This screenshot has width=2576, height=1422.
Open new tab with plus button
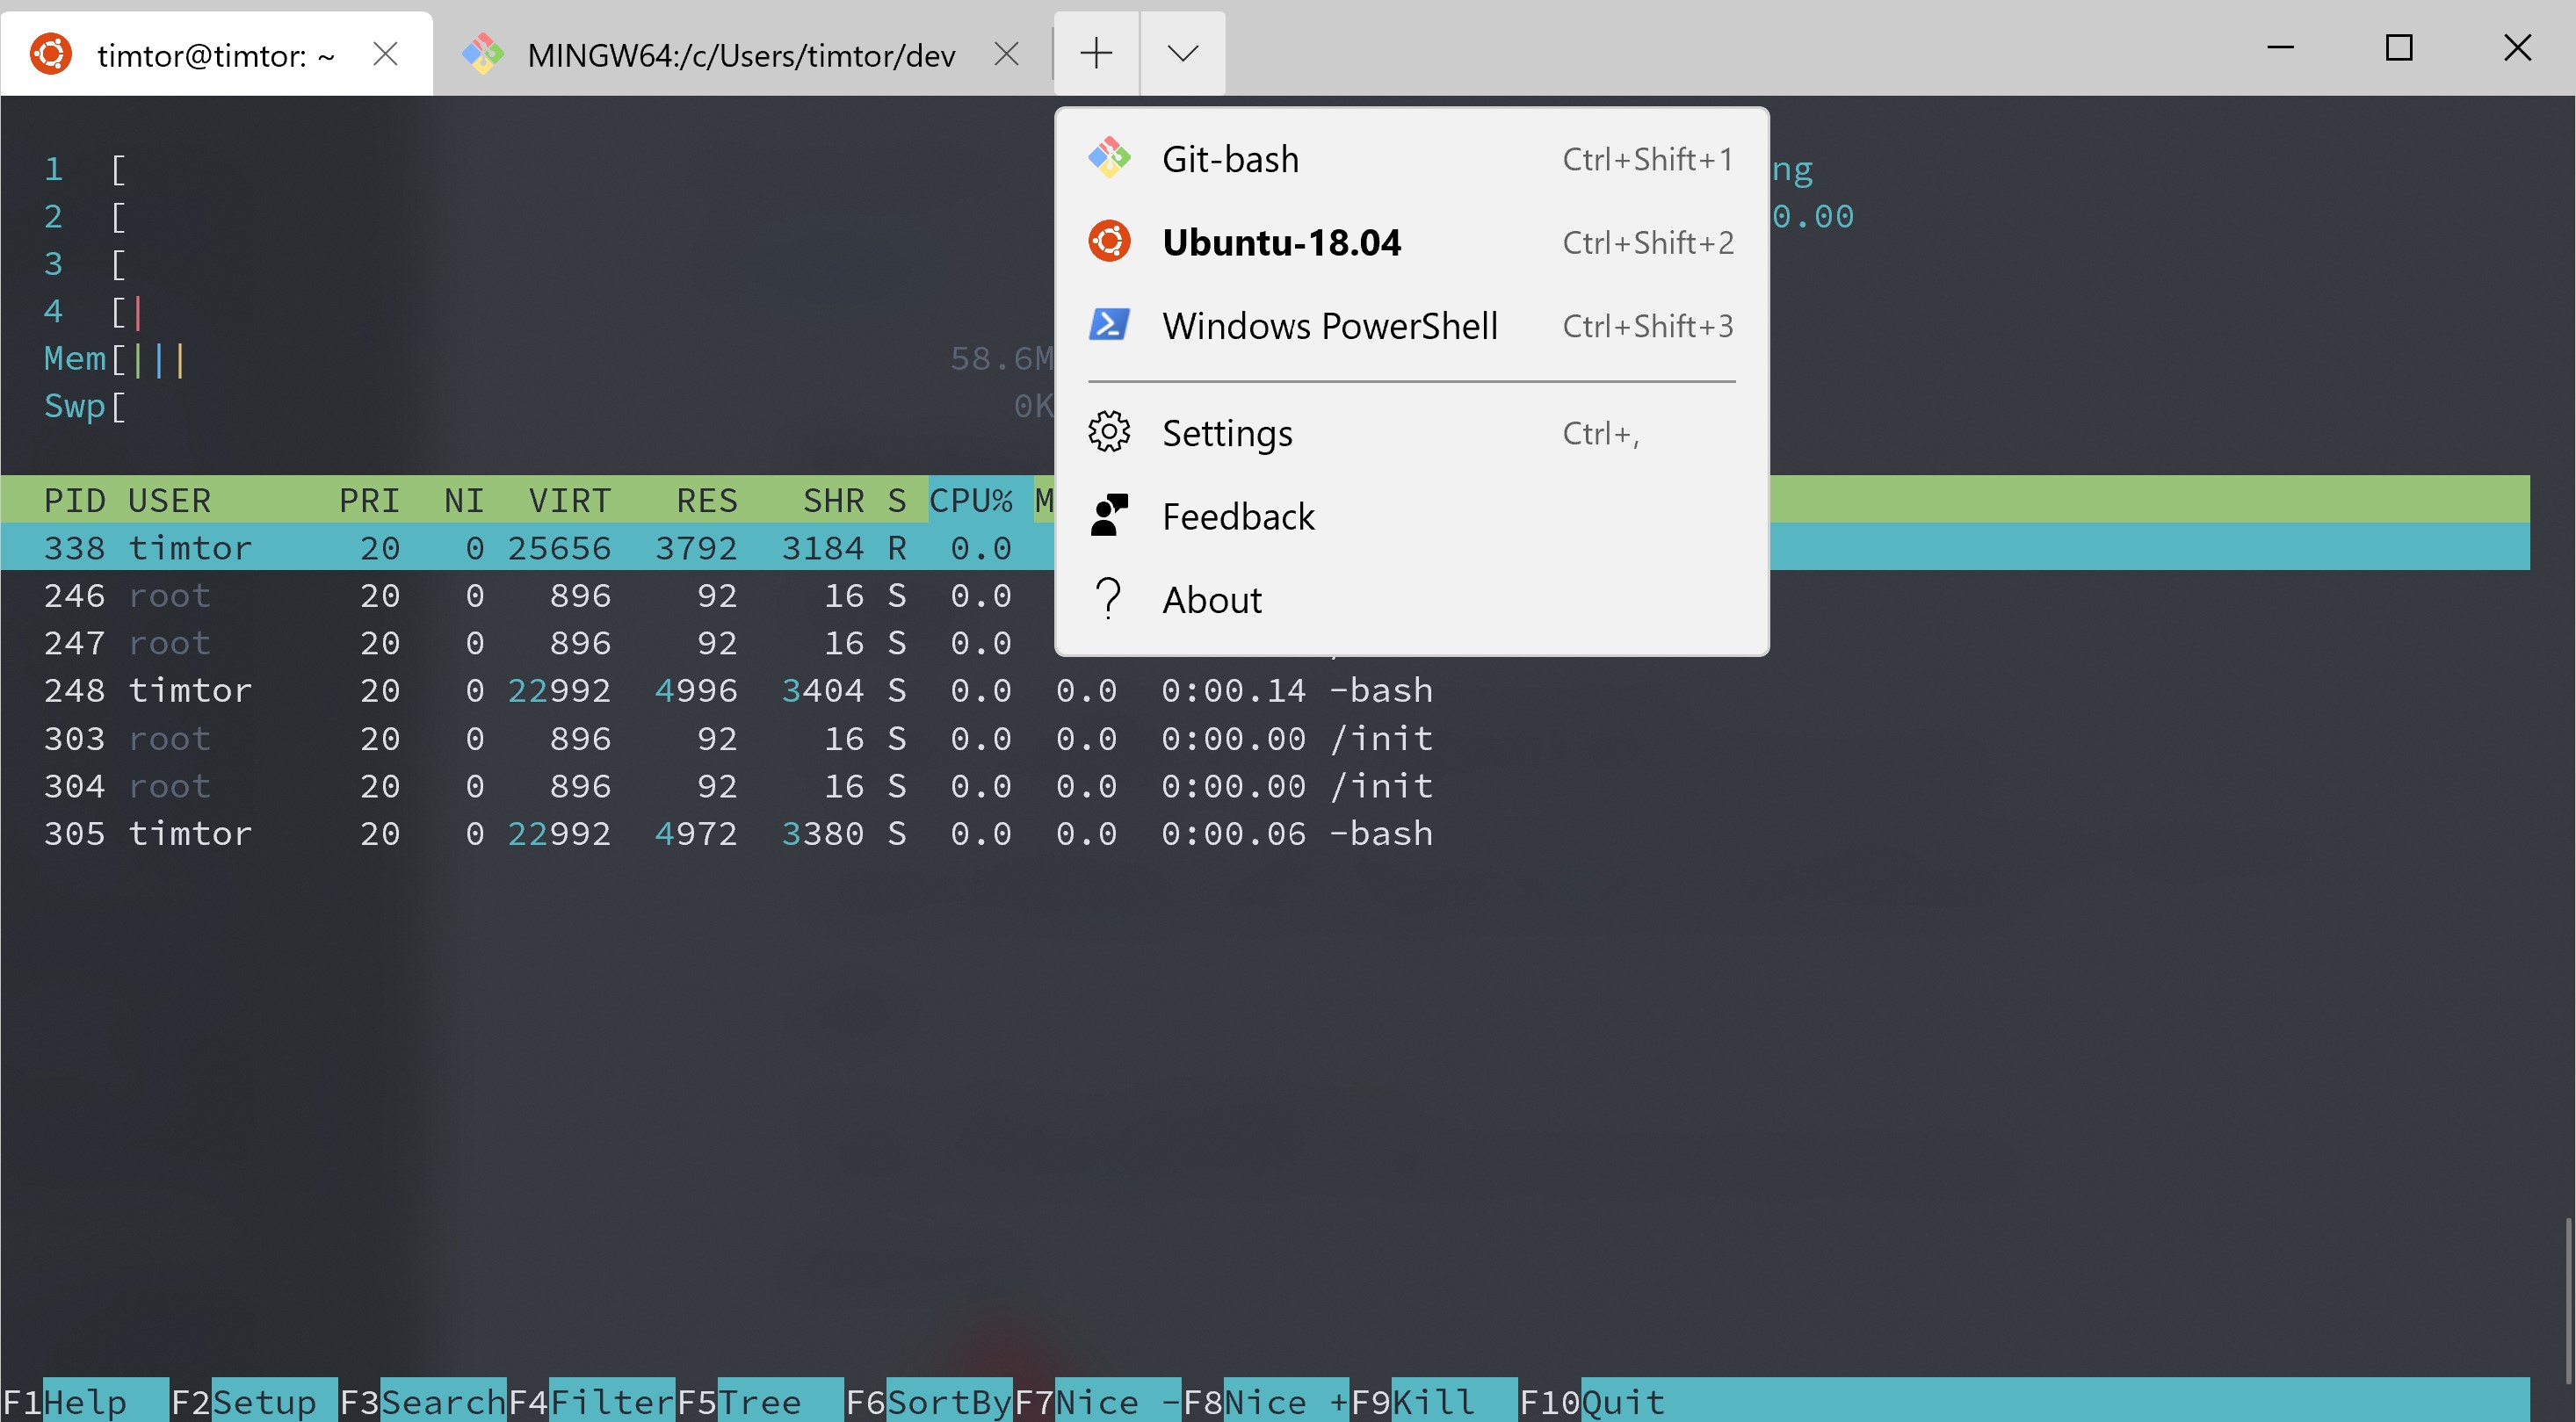pos(1096,54)
